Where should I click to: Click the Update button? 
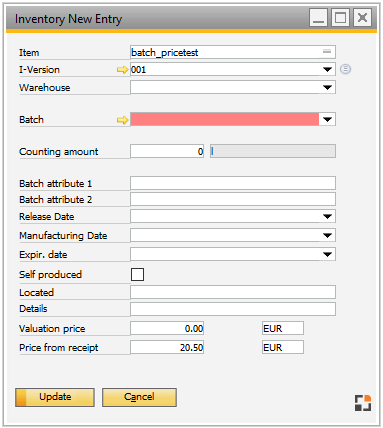pos(55,397)
